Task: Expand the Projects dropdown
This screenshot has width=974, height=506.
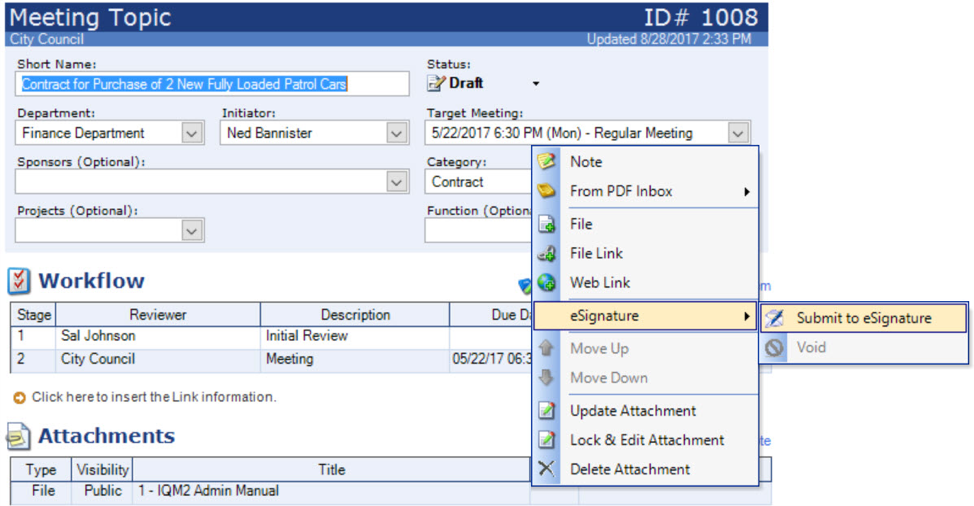Action: click(x=191, y=231)
